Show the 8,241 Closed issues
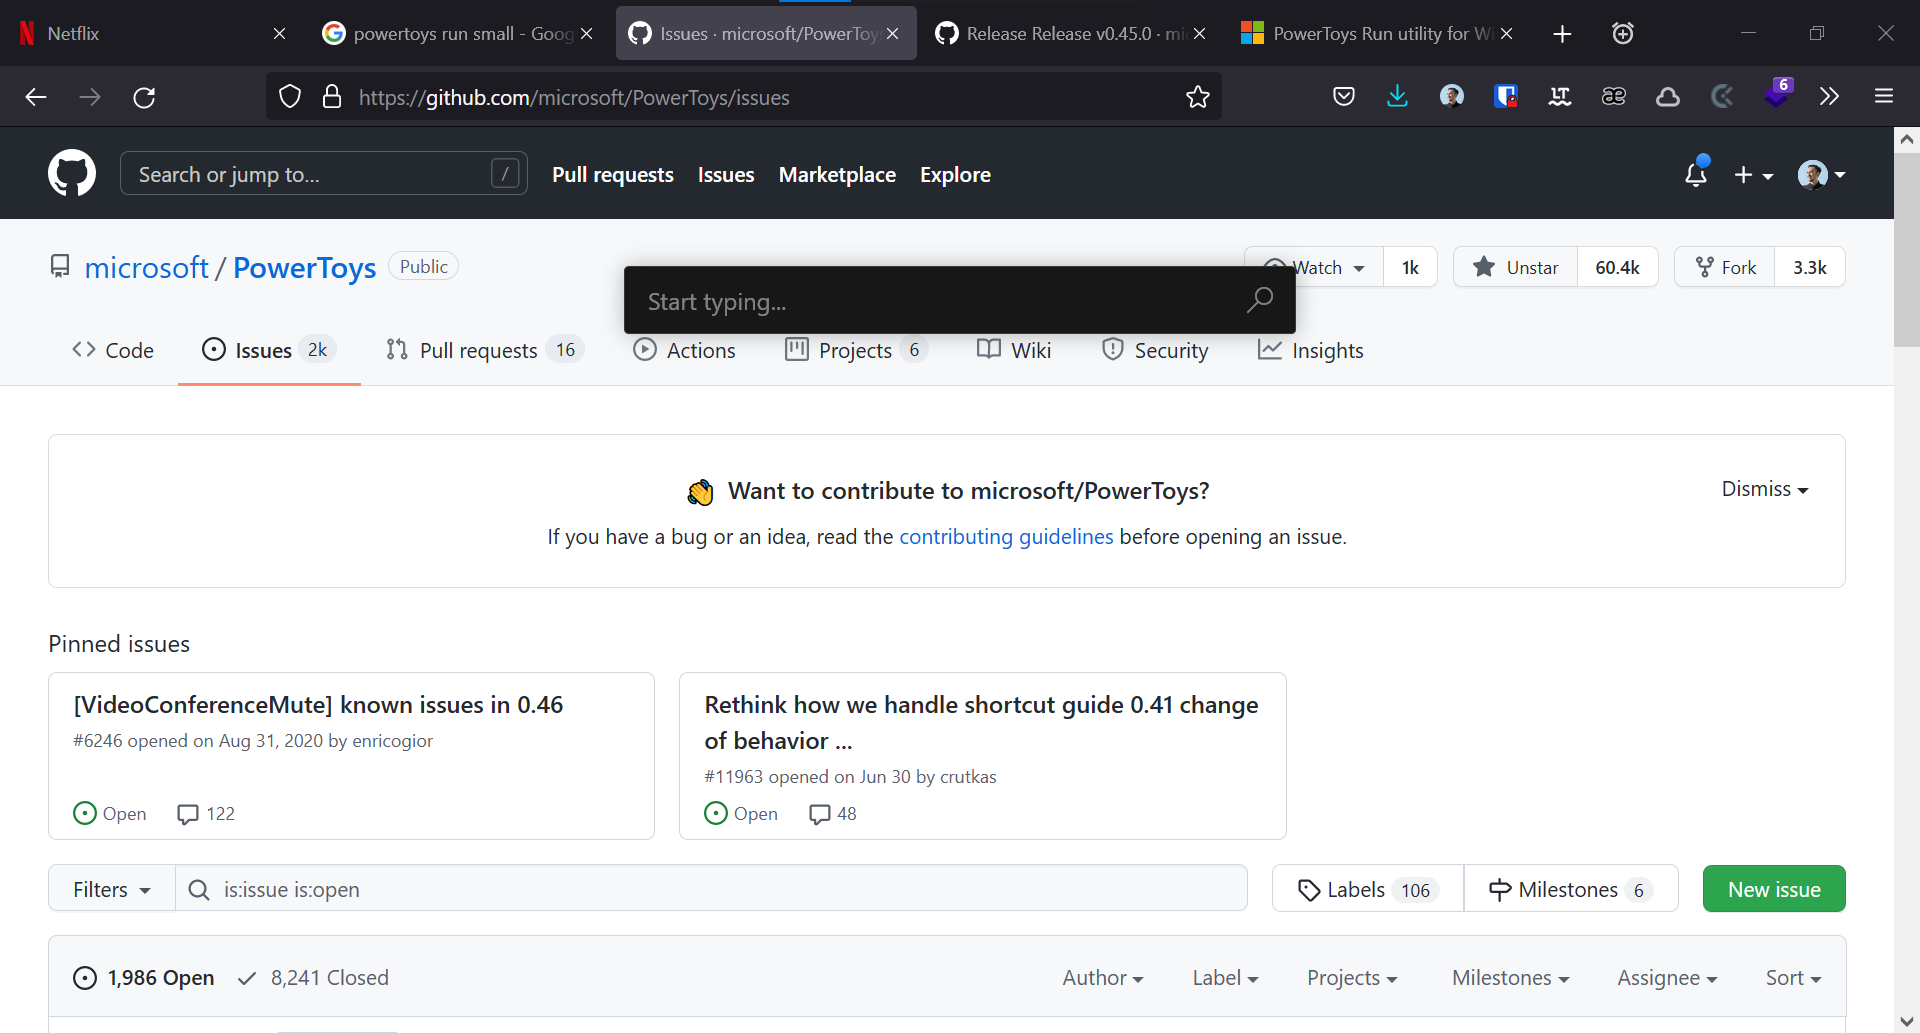 pos(313,978)
